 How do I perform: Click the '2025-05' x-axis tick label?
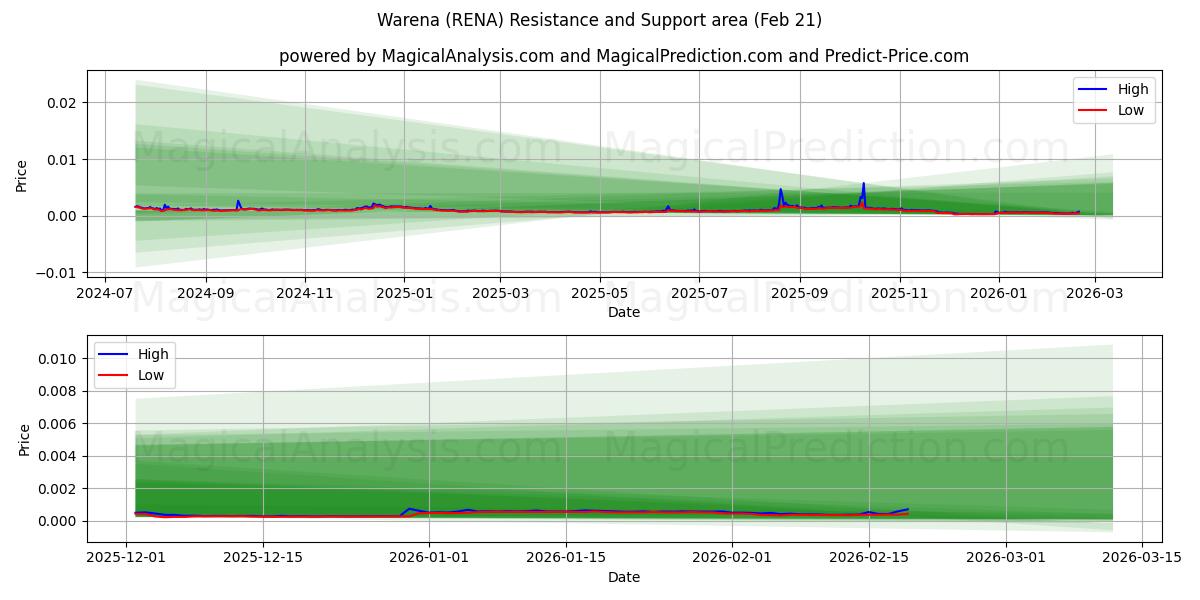pyautogui.click(x=599, y=294)
